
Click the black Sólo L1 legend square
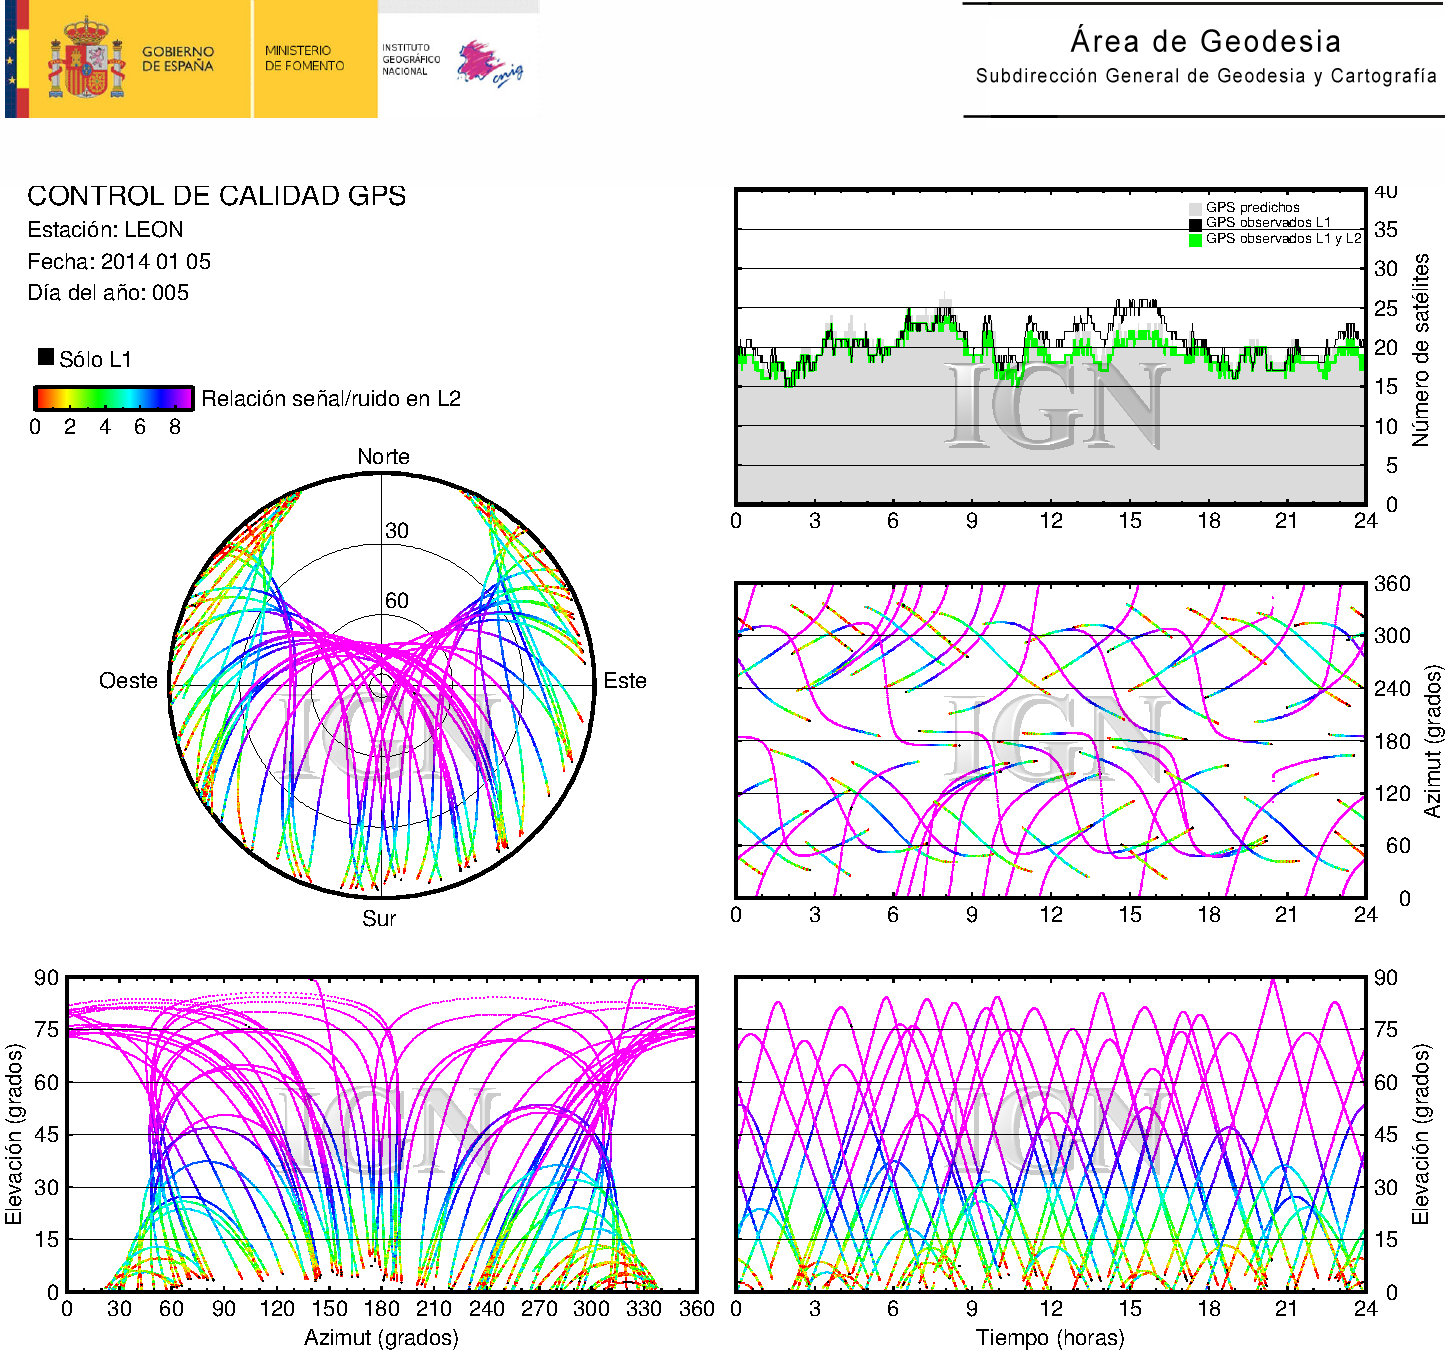pyautogui.click(x=46, y=357)
